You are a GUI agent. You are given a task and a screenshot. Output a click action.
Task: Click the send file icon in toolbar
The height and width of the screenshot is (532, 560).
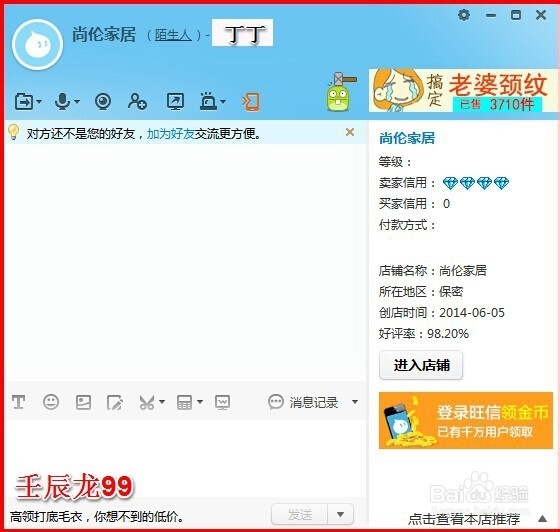coord(24,102)
